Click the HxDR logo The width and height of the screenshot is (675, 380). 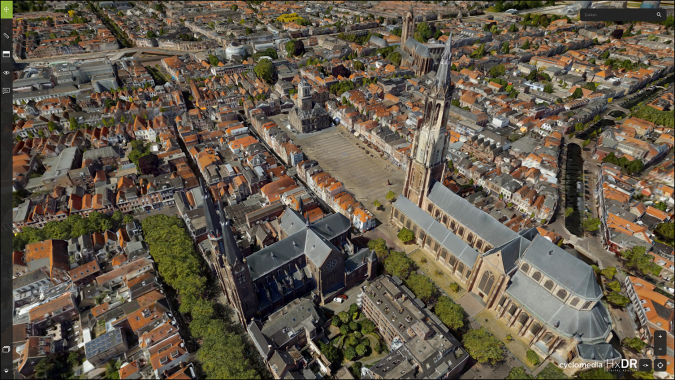(622, 365)
